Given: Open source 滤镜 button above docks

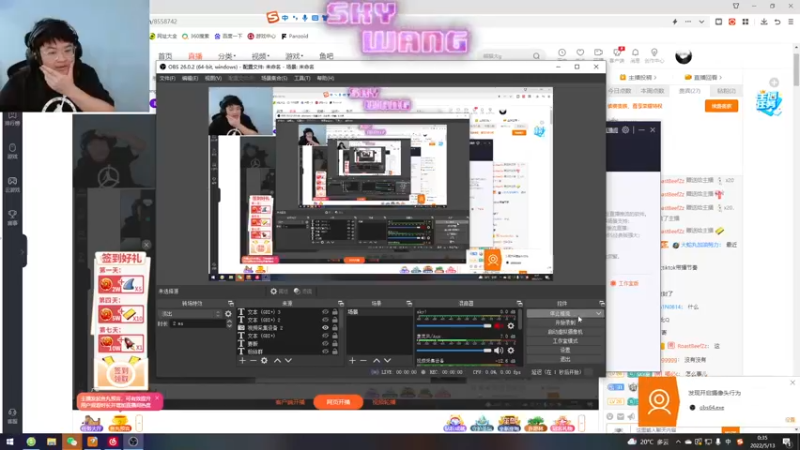Looking at the screenshot, I should coord(303,291).
